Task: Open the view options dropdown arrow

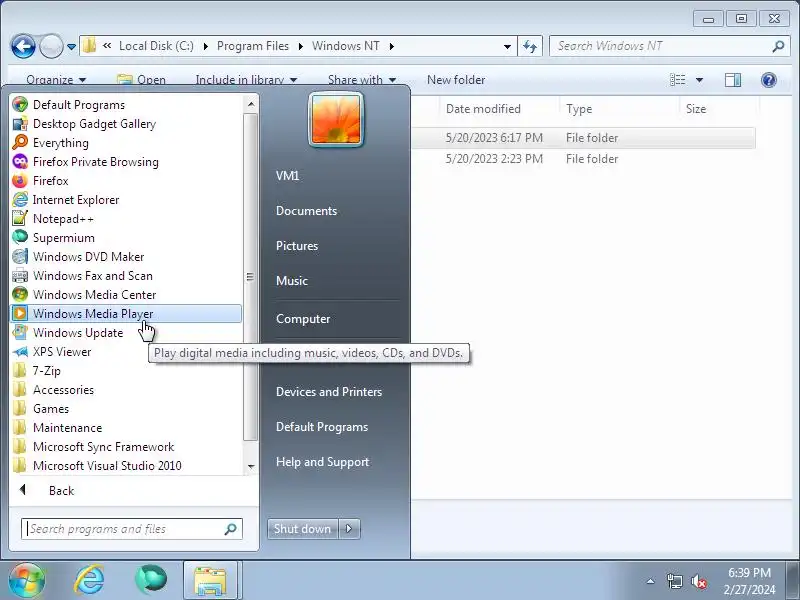Action: (x=699, y=80)
